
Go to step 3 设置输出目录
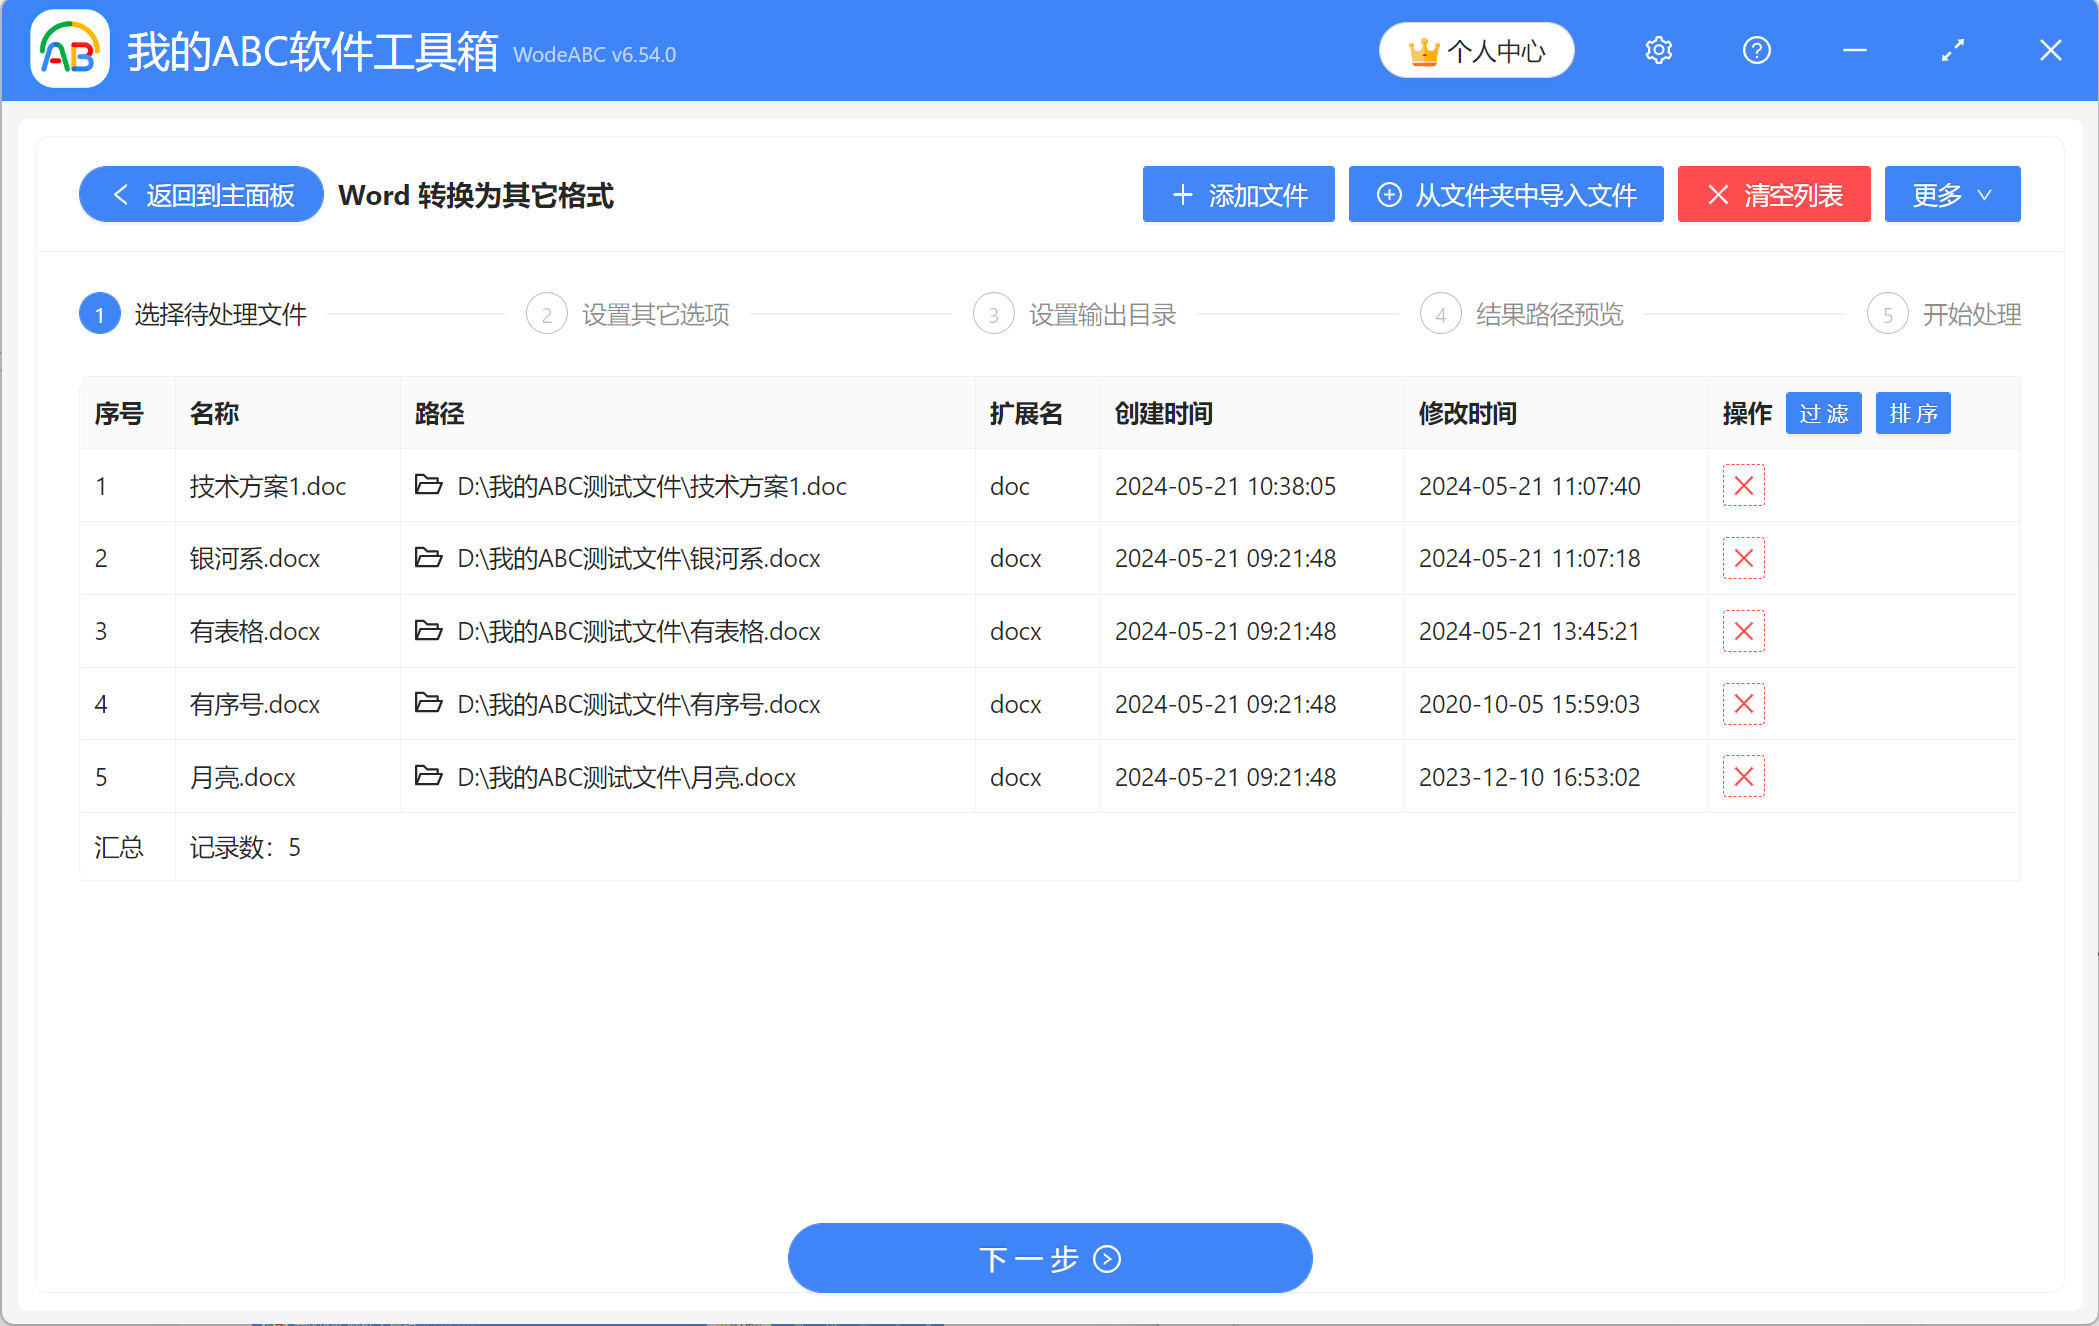pos(993,313)
